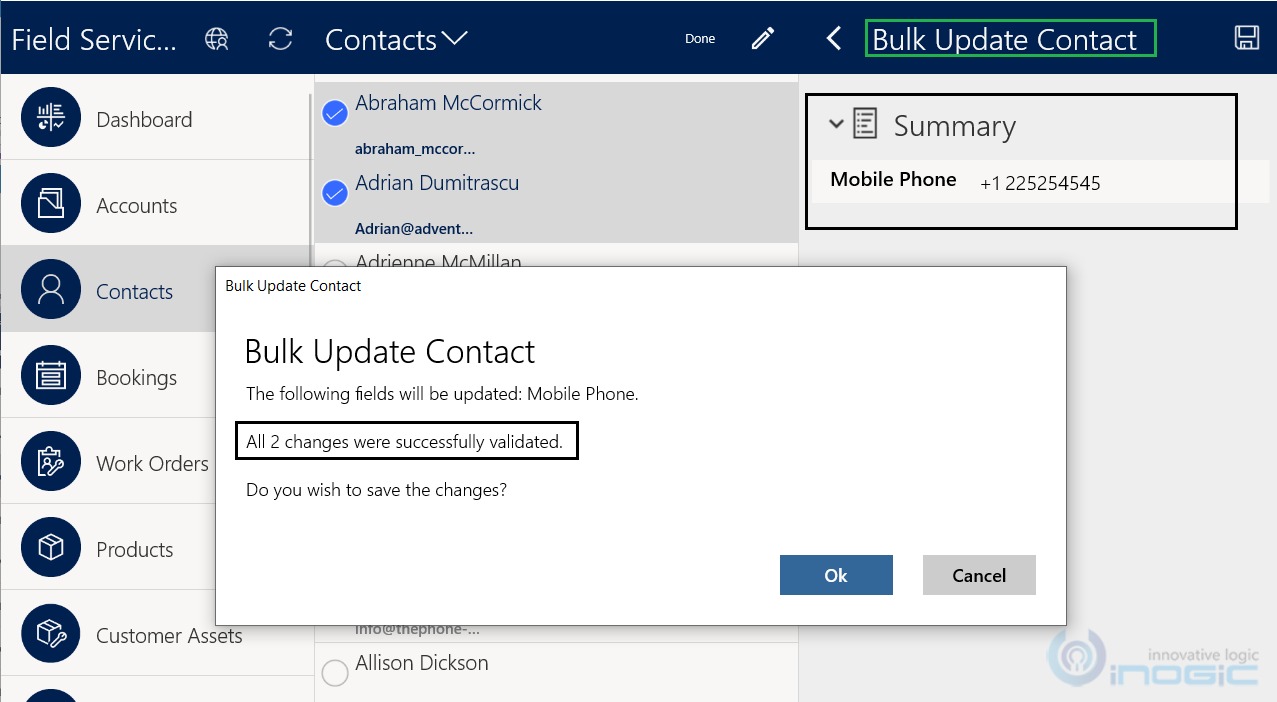Click Cancel in the Bulk Update dialog

click(978, 575)
